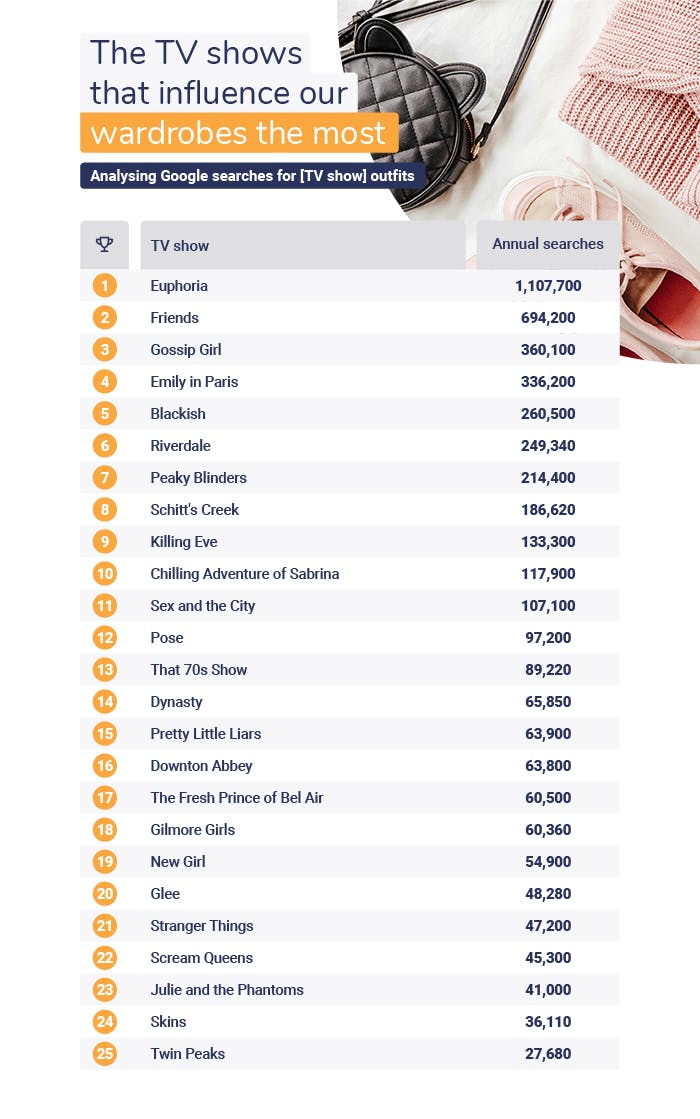
Task: Select the rank 14 badge beside Dynasty
Action: pyautogui.click(x=105, y=702)
